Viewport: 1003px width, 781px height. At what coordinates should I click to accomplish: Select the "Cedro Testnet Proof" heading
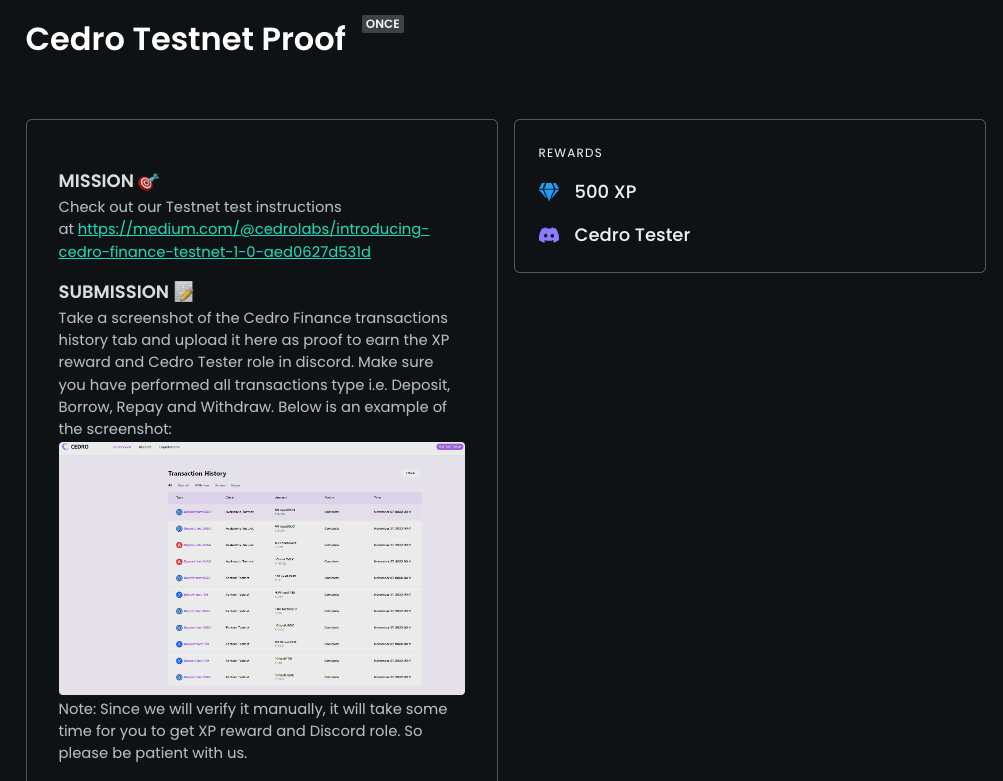coord(186,38)
